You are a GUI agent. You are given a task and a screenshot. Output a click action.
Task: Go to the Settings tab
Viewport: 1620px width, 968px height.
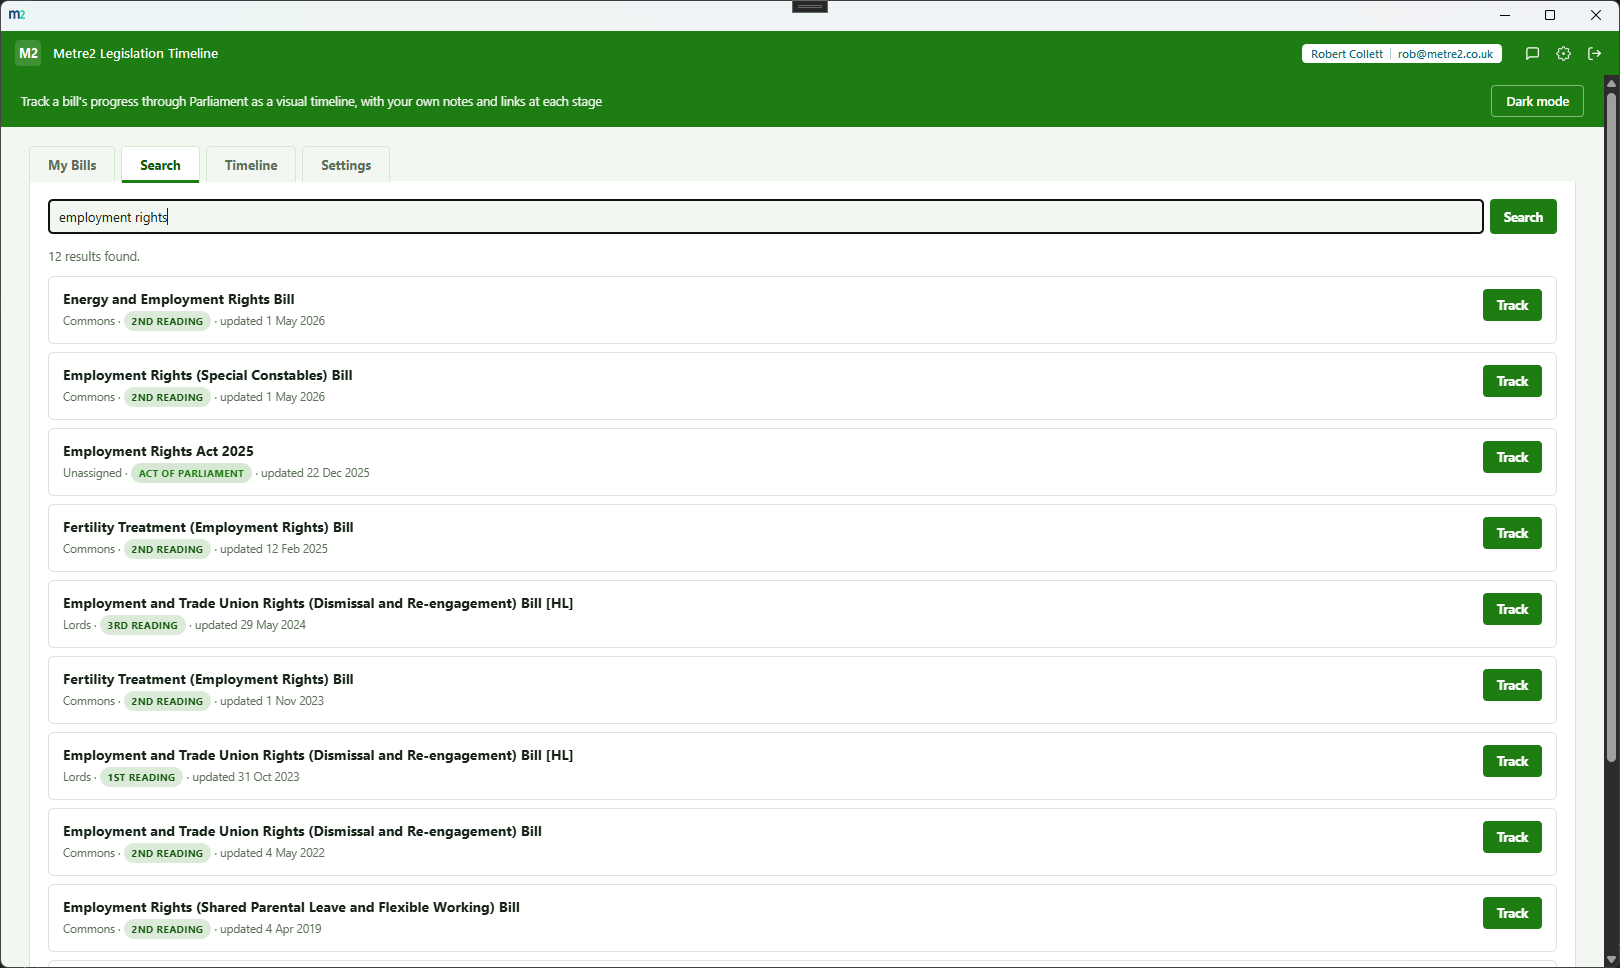(x=346, y=165)
